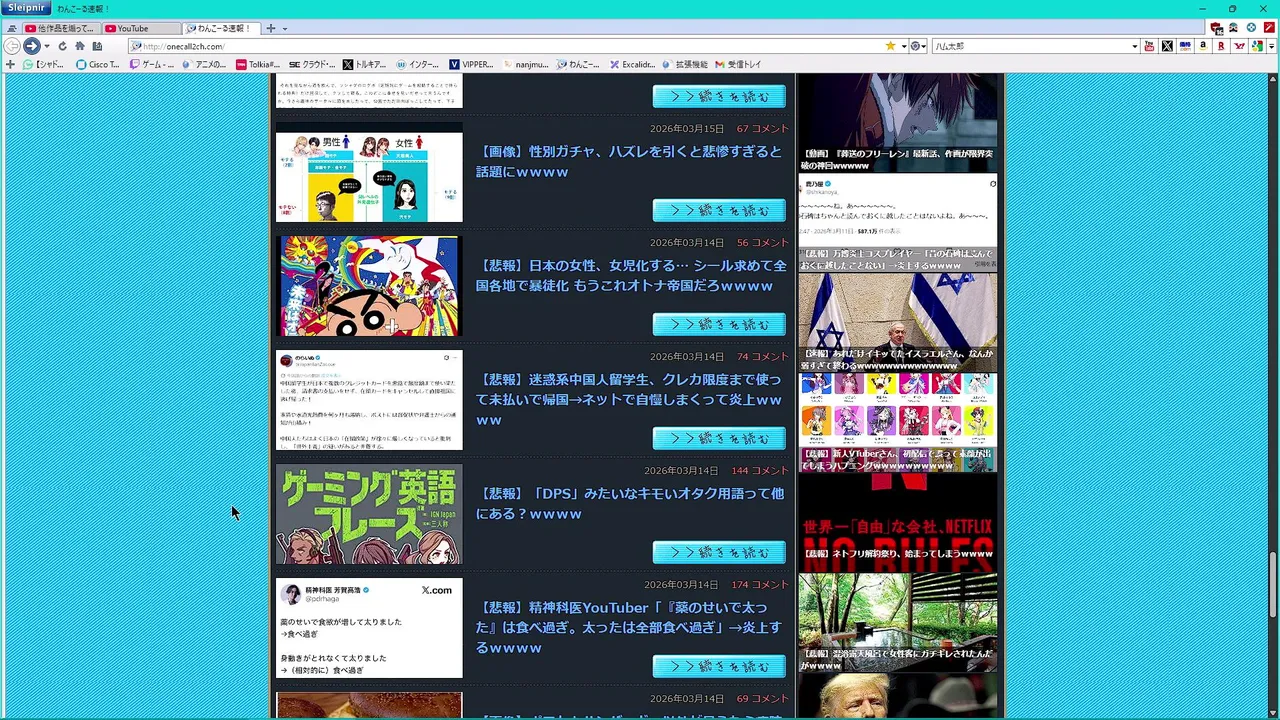The width and height of the screenshot is (1280, 720).
Task: Open the VIPPER bookmark
Action: (x=471, y=64)
